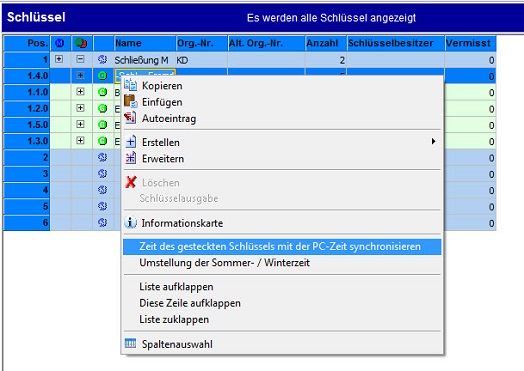Click the blue gear icon in row 2
Screen dimensions: 524x371
tap(103, 157)
